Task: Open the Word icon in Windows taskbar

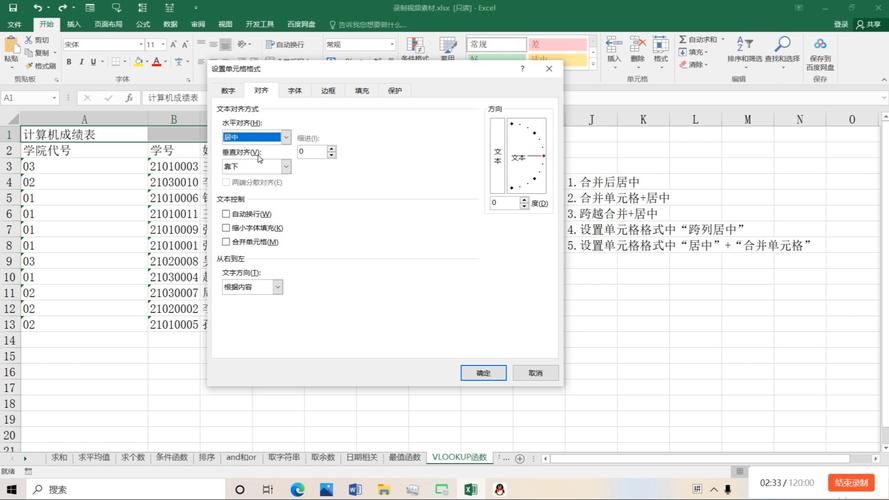Action: tap(355, 489)
